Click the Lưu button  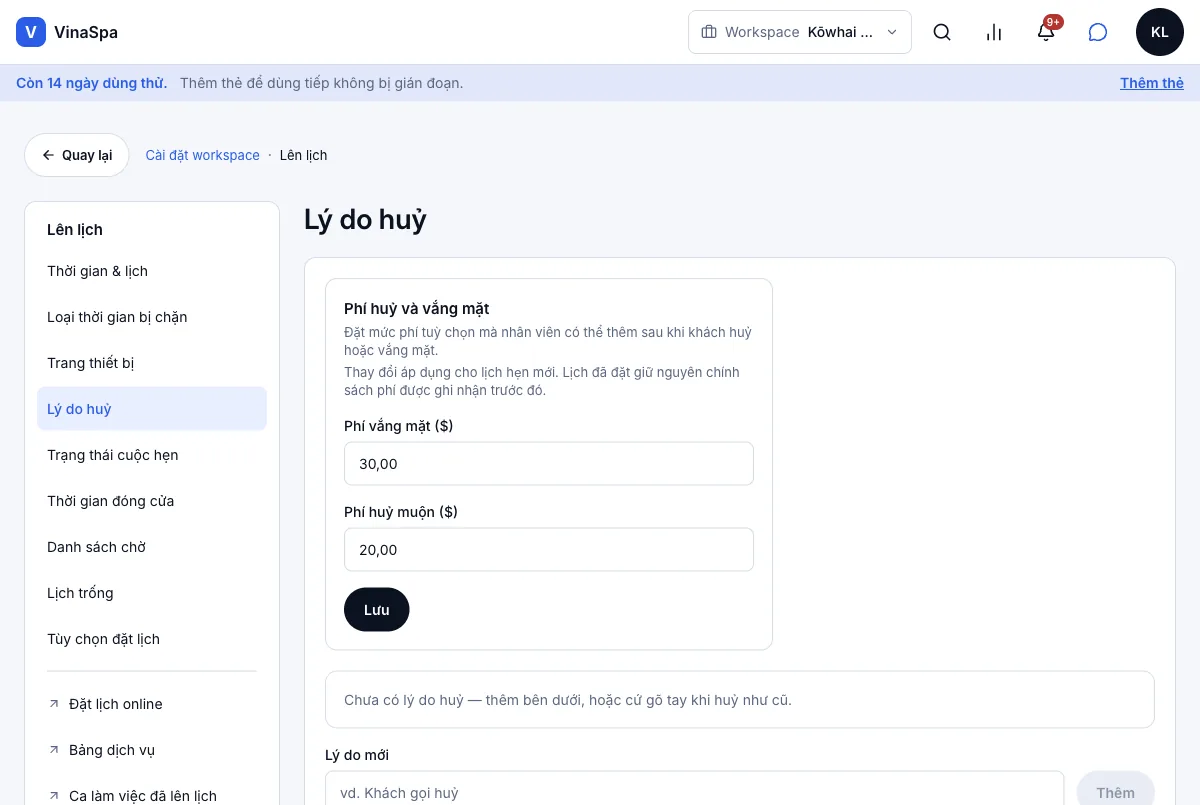(x=377, y=610)
